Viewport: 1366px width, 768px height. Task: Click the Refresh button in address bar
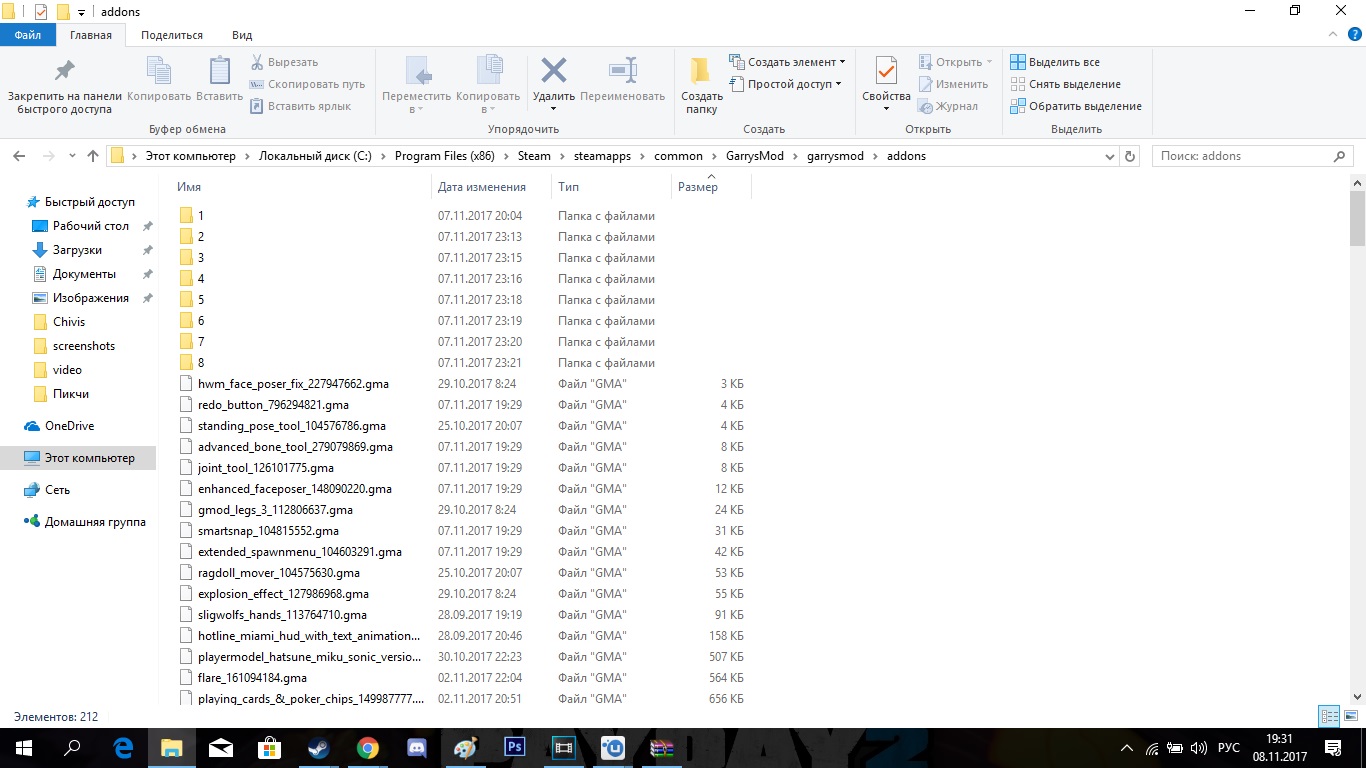coord(1131,156)
